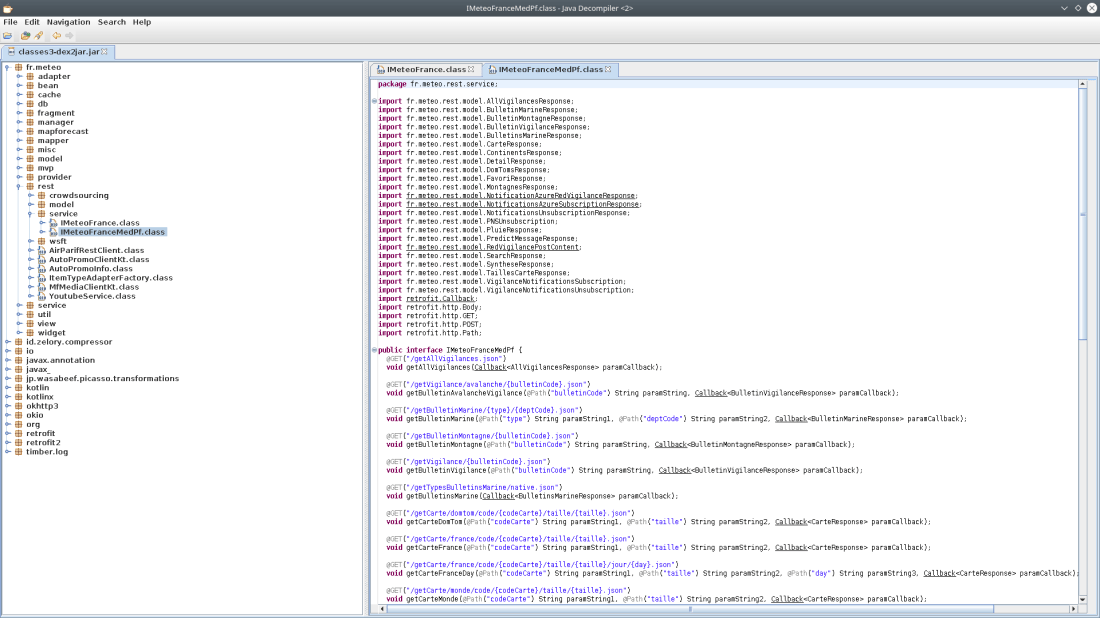Image resolution: width=1100 pixels, height=618 pixels.
Task: Click the Search rocket toolbar icon
Action: click(39, 36)
